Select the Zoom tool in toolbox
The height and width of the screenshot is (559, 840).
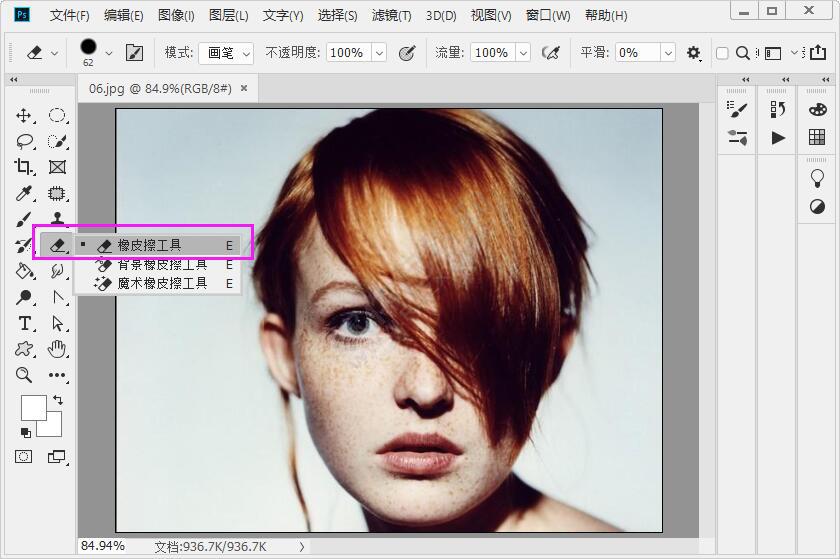coord(24,375)
